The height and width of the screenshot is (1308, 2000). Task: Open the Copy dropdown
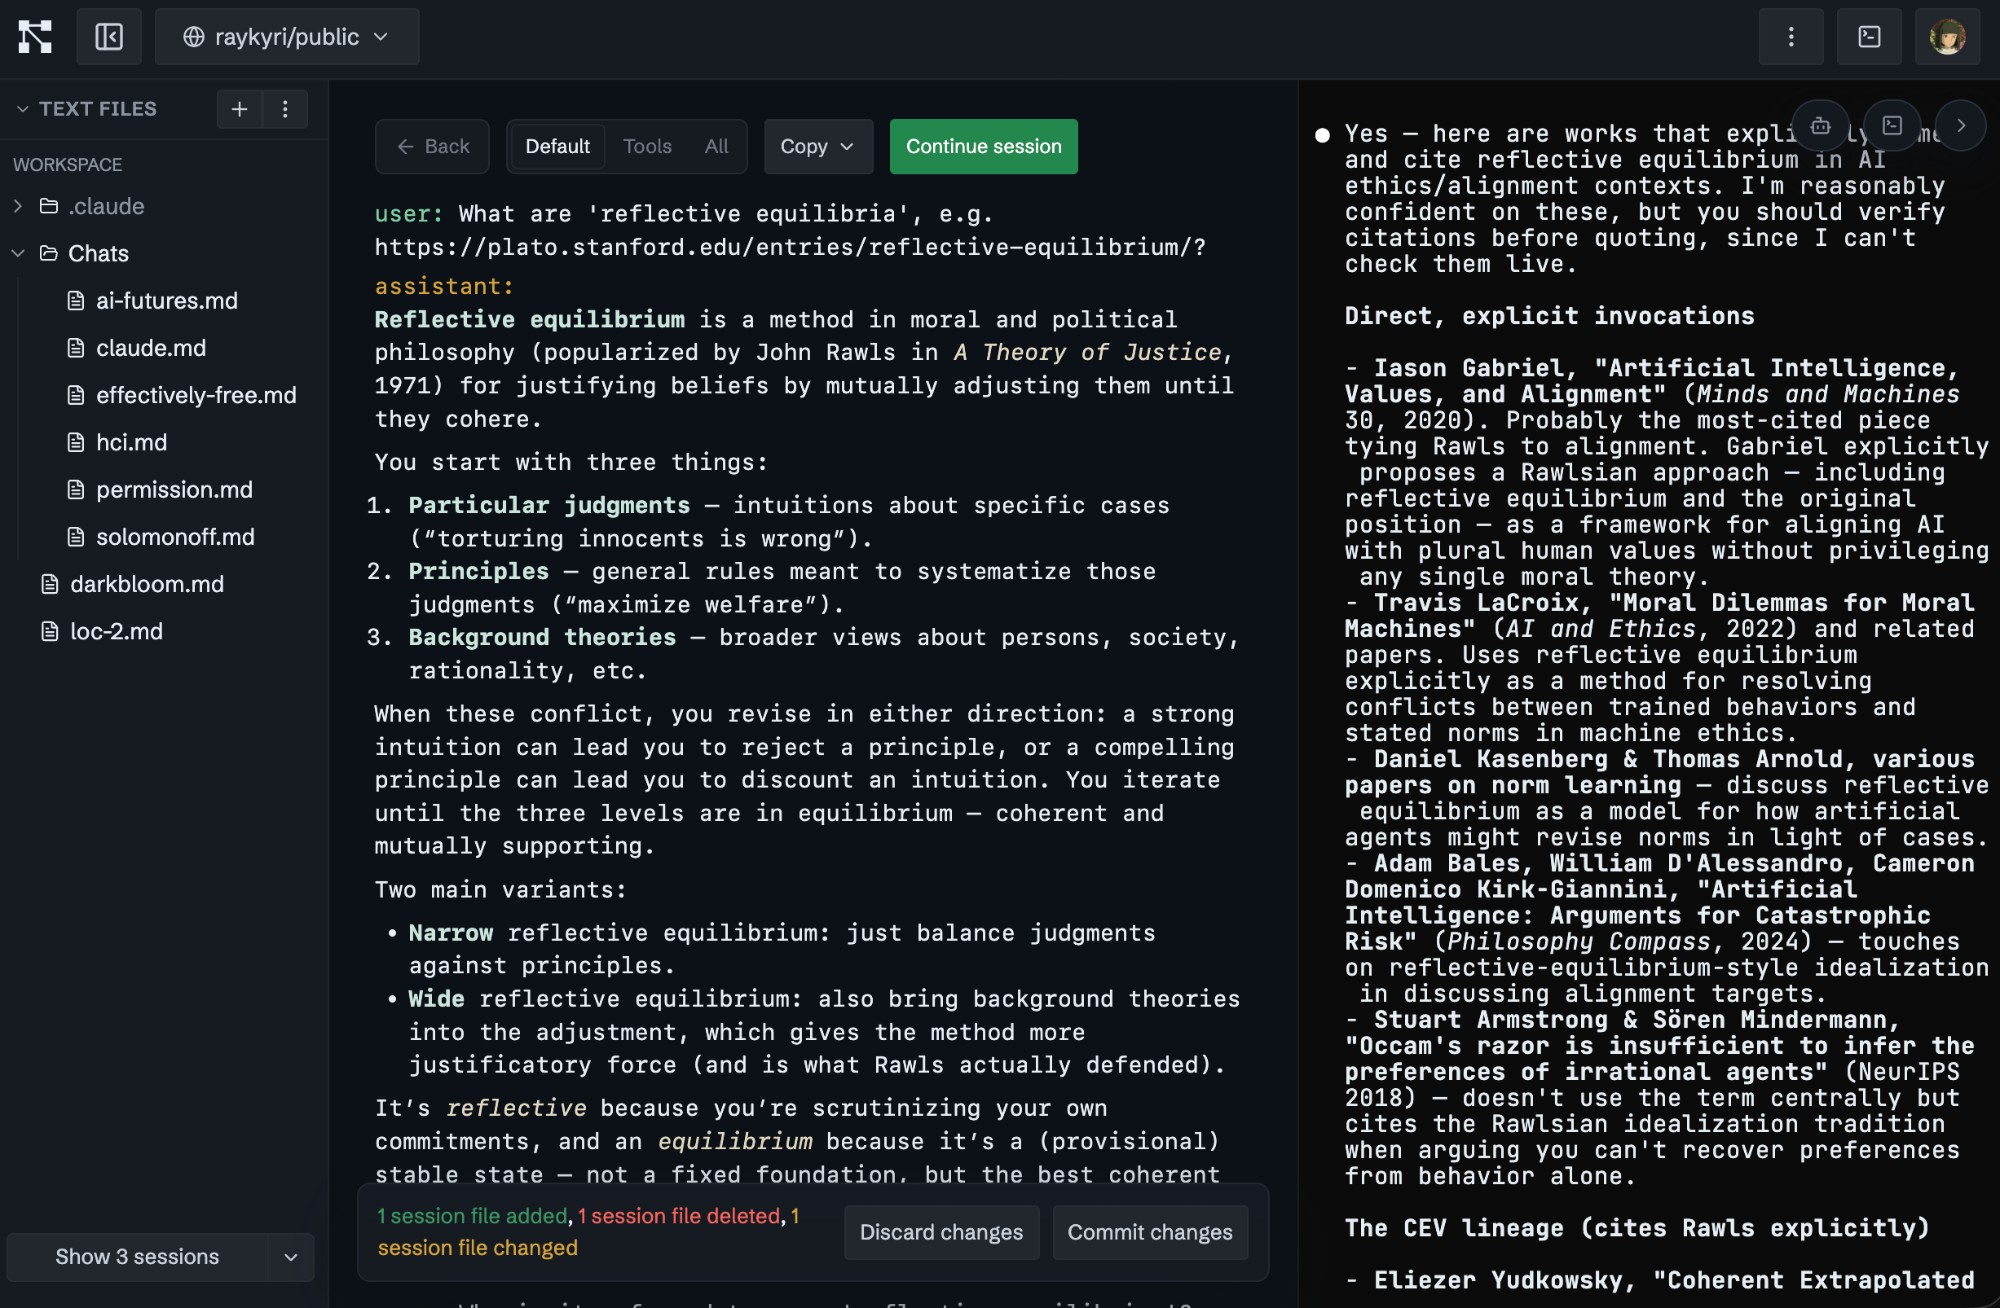pyautogui.click(x=818, y=146)
